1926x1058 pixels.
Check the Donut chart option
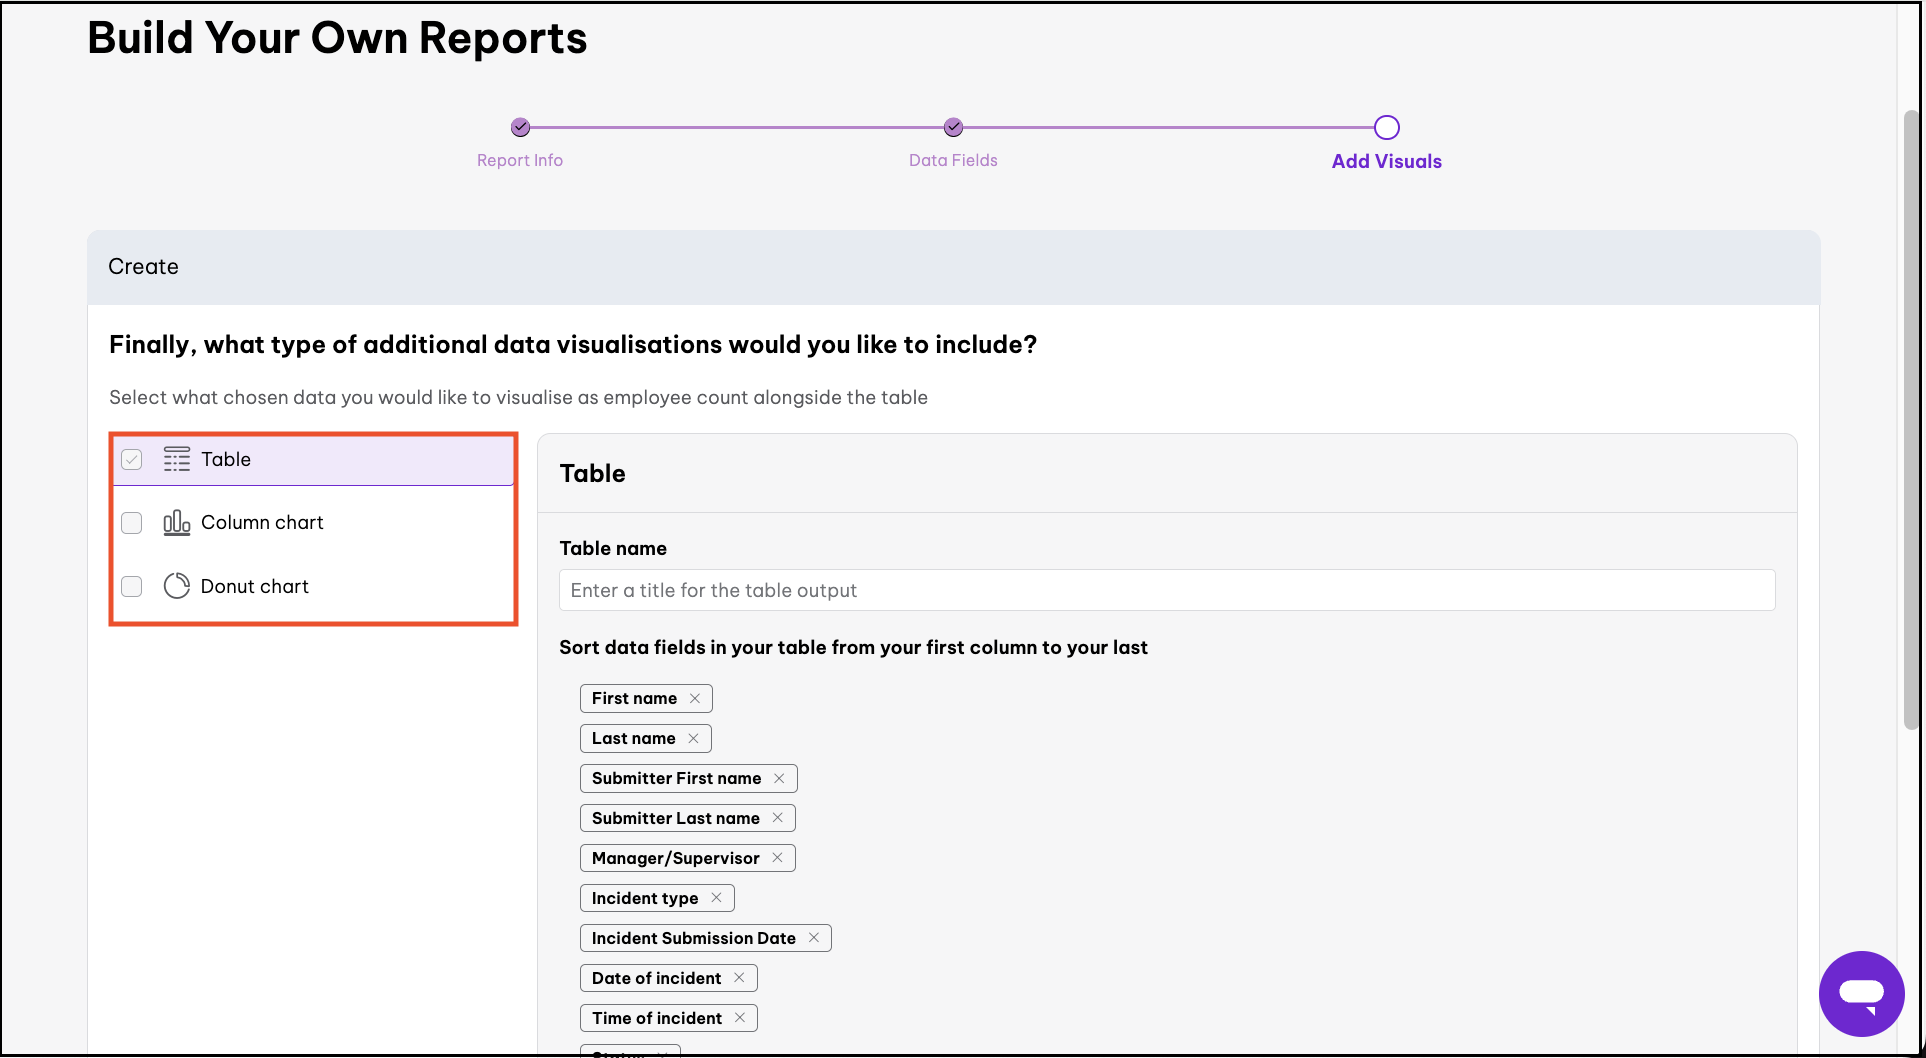click(131, 586)
